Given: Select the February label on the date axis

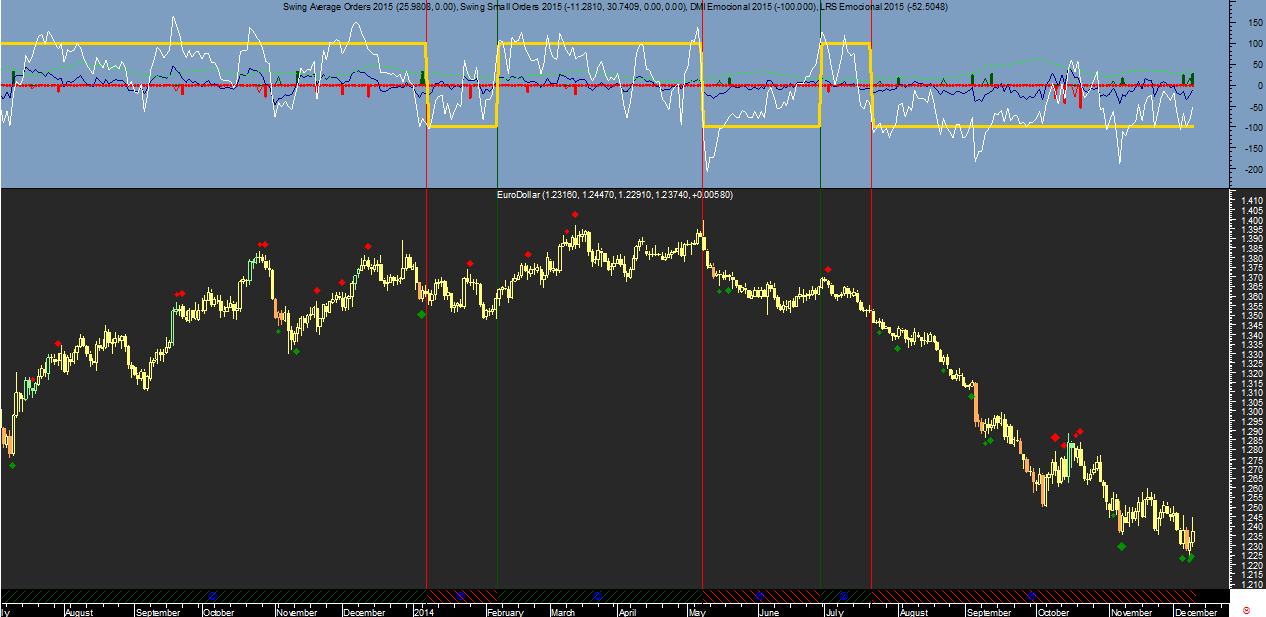Looking at the screenshot, I should tap(507, 611).
